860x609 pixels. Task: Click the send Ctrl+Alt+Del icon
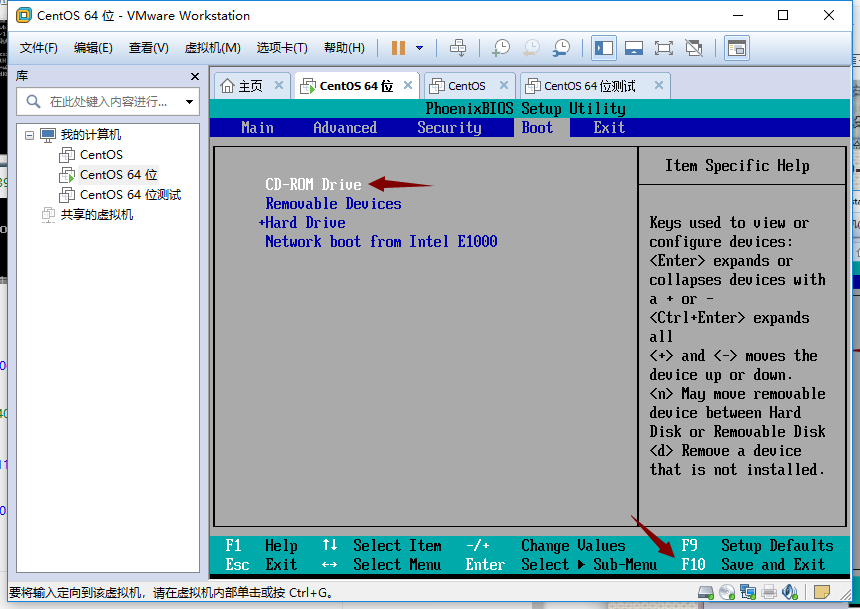(x=458, y=48)
